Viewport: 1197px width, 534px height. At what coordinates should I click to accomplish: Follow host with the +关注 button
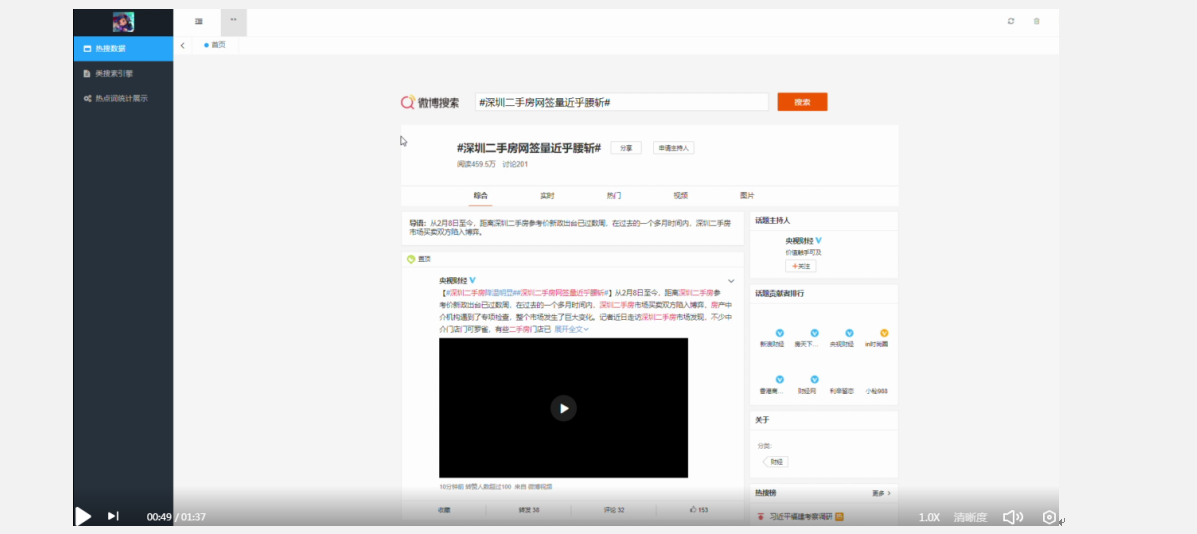[801, 266]
